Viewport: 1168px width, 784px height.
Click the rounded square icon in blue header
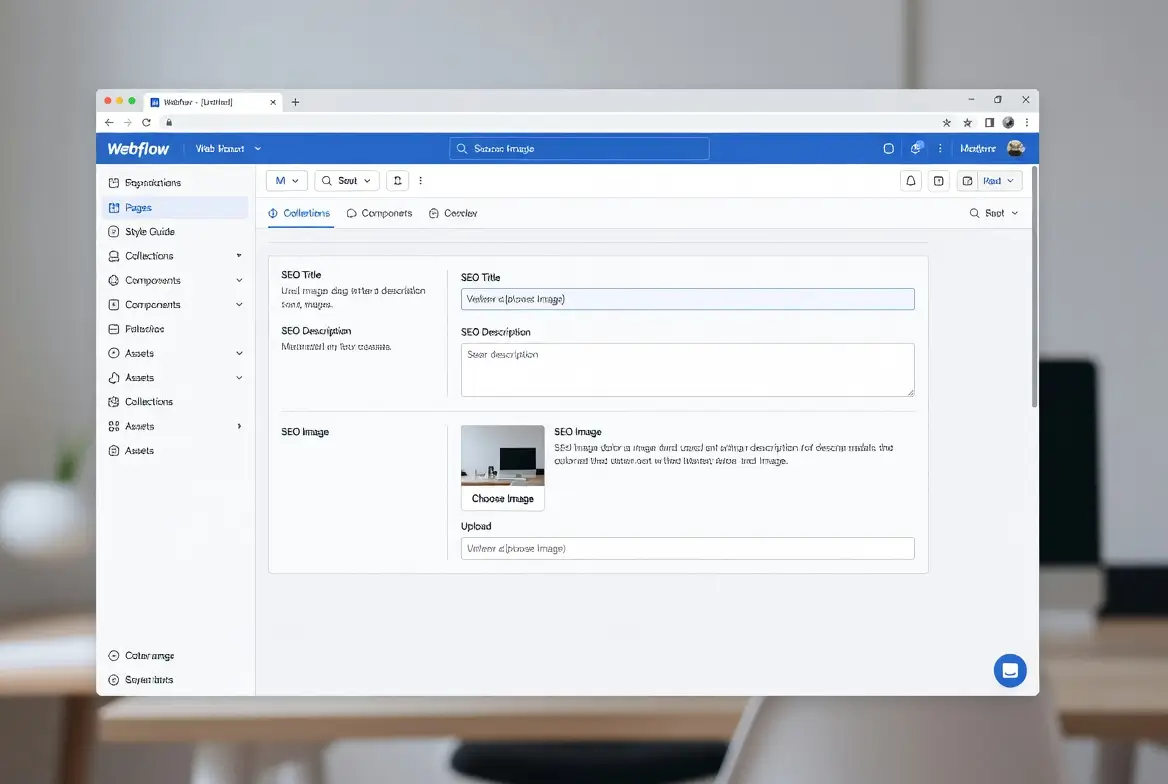click(888, 148)
